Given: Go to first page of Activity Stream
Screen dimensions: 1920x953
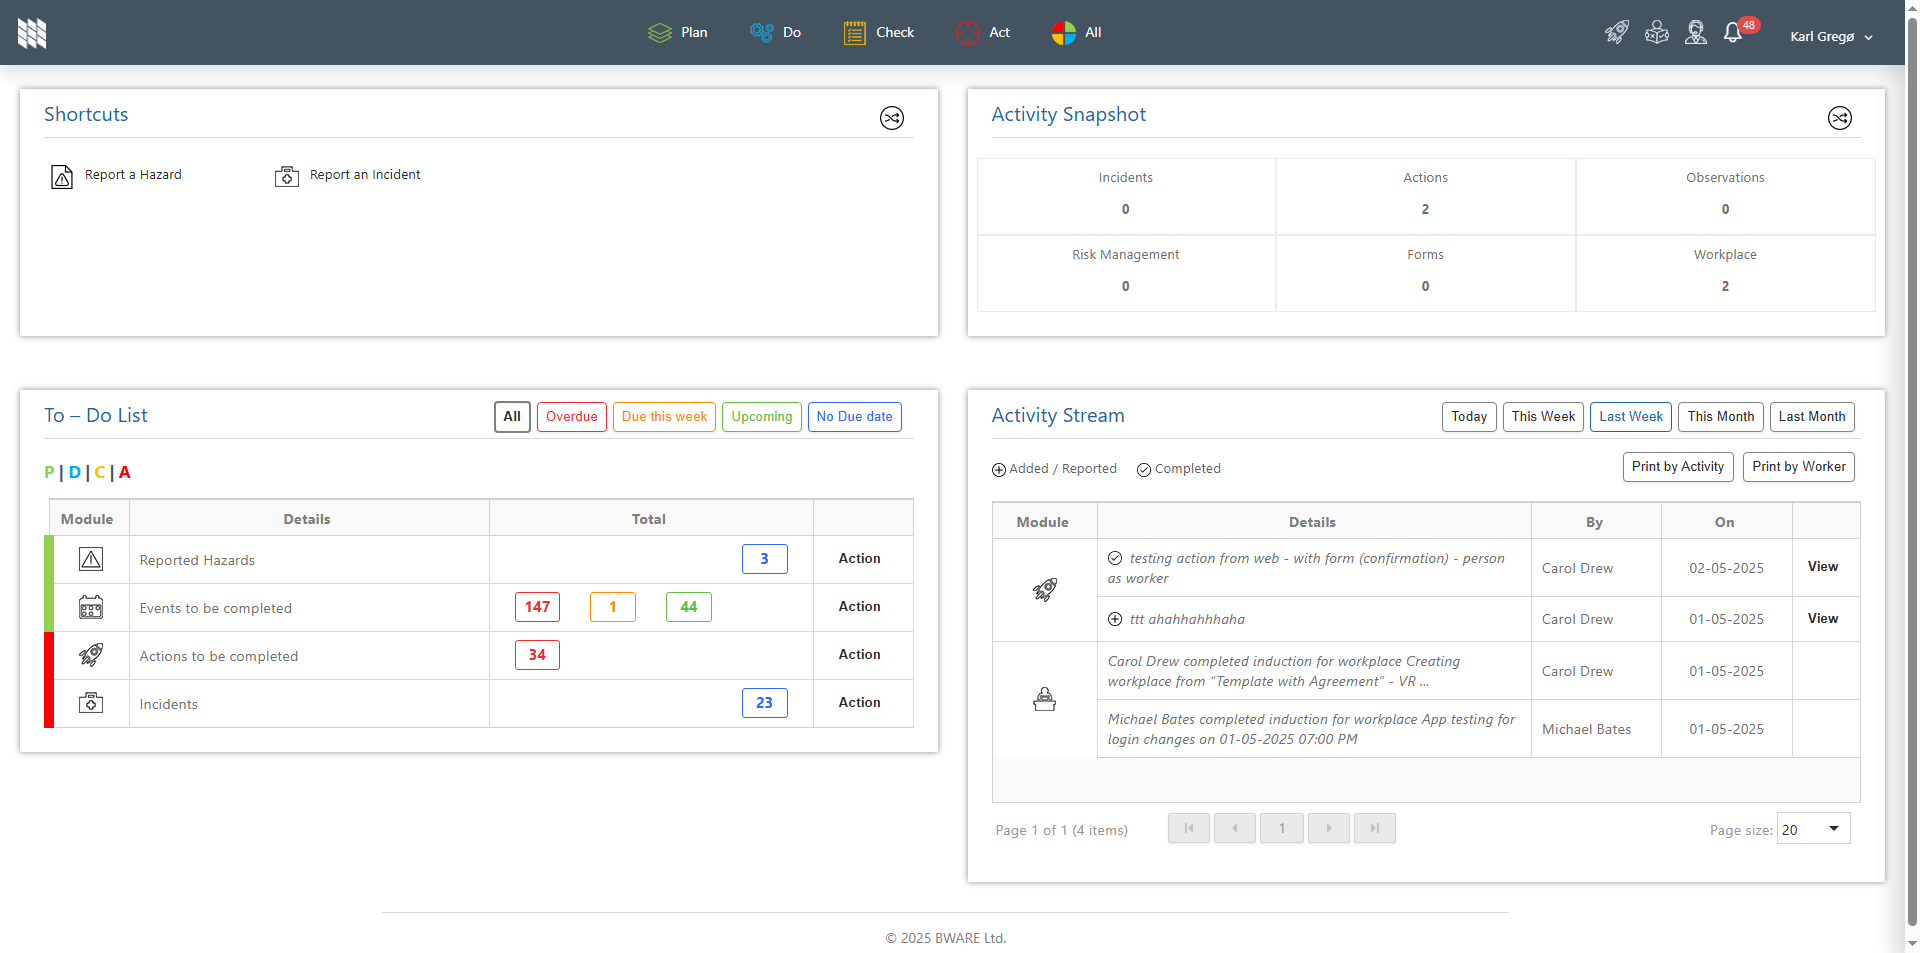Looking at the screenshot, I should pos(1189,828).
